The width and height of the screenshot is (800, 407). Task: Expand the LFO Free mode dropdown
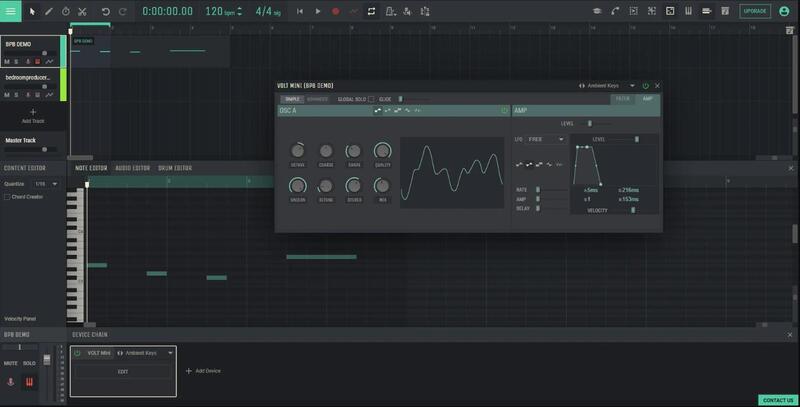pos(546,139)
